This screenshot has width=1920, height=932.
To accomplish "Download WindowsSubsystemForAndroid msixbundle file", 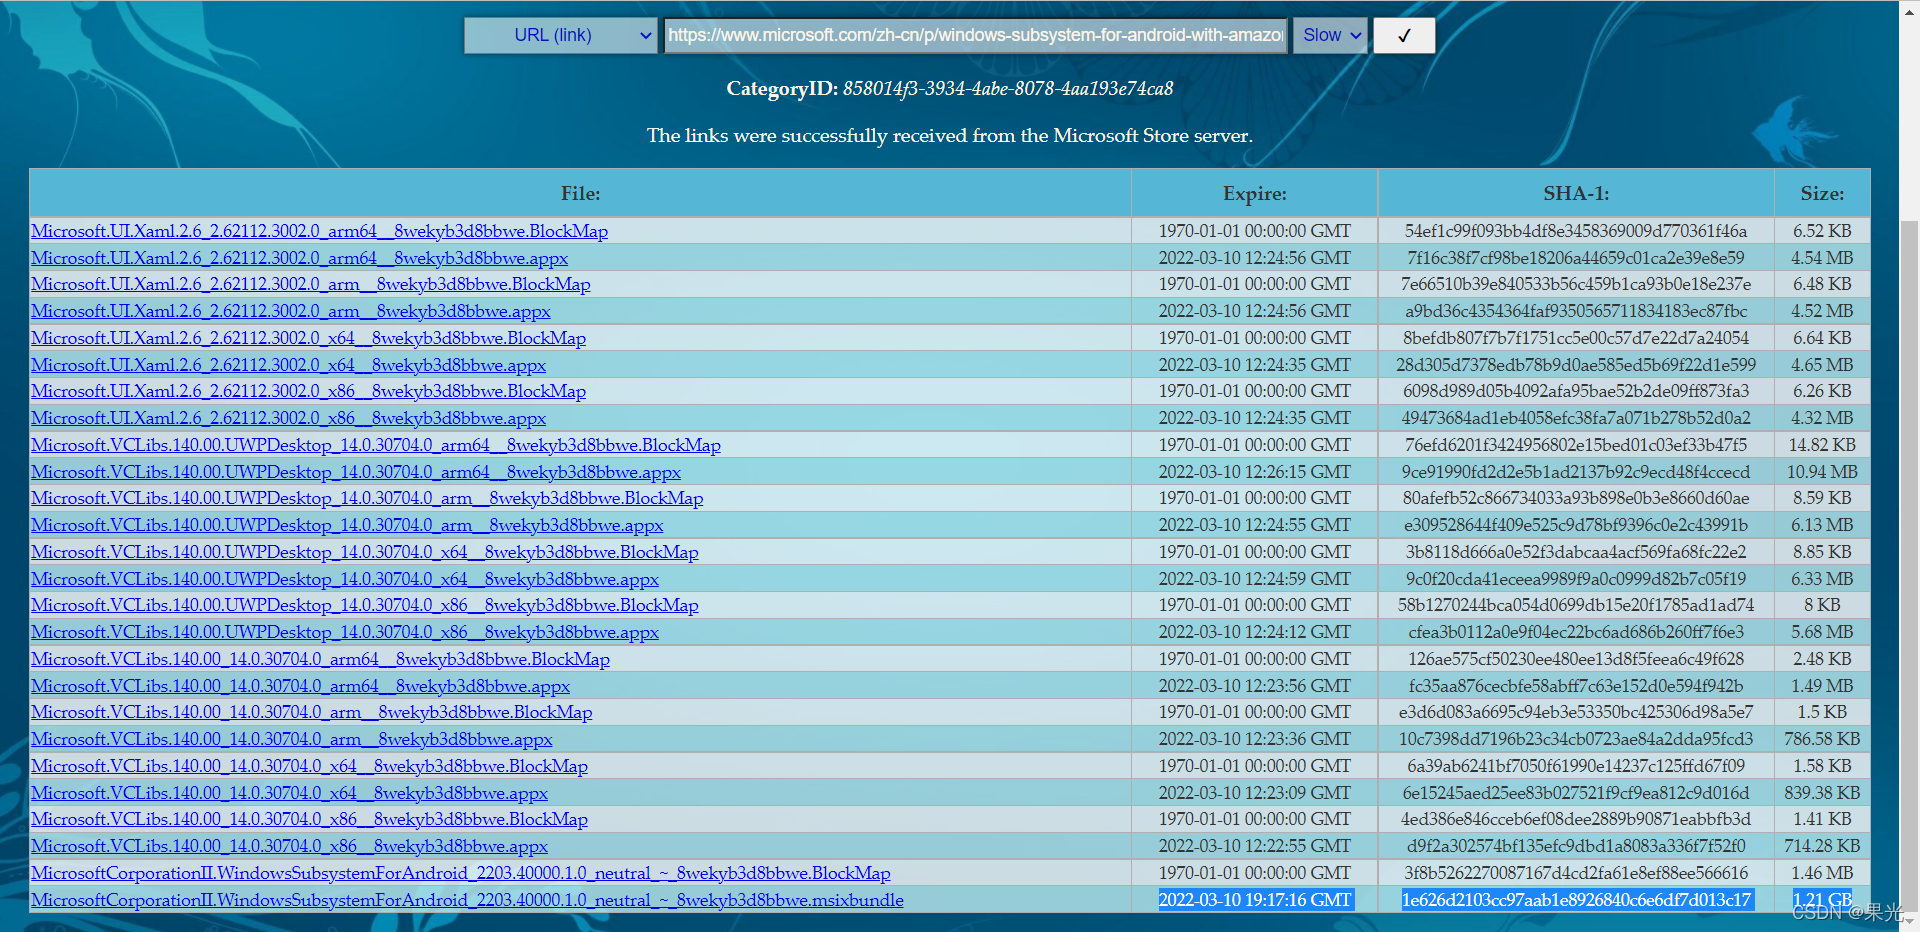I will [x=467, y=900].
